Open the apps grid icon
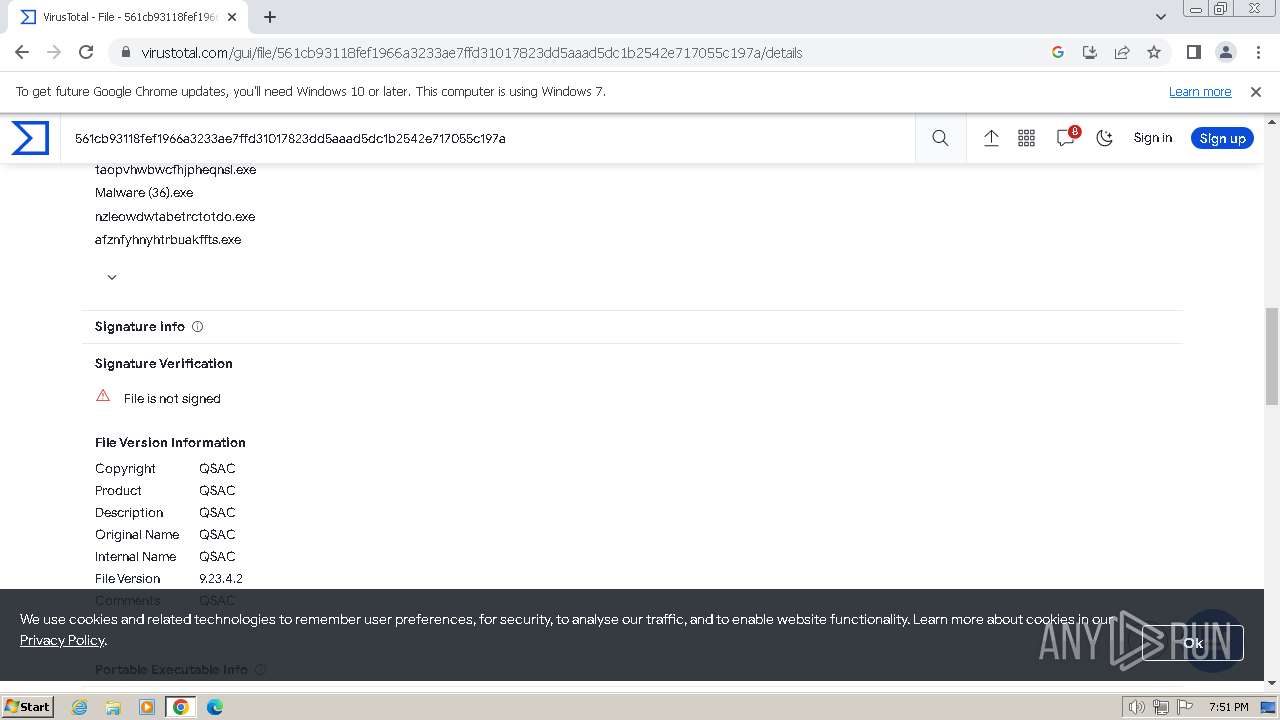 (x=1026, y=138)
